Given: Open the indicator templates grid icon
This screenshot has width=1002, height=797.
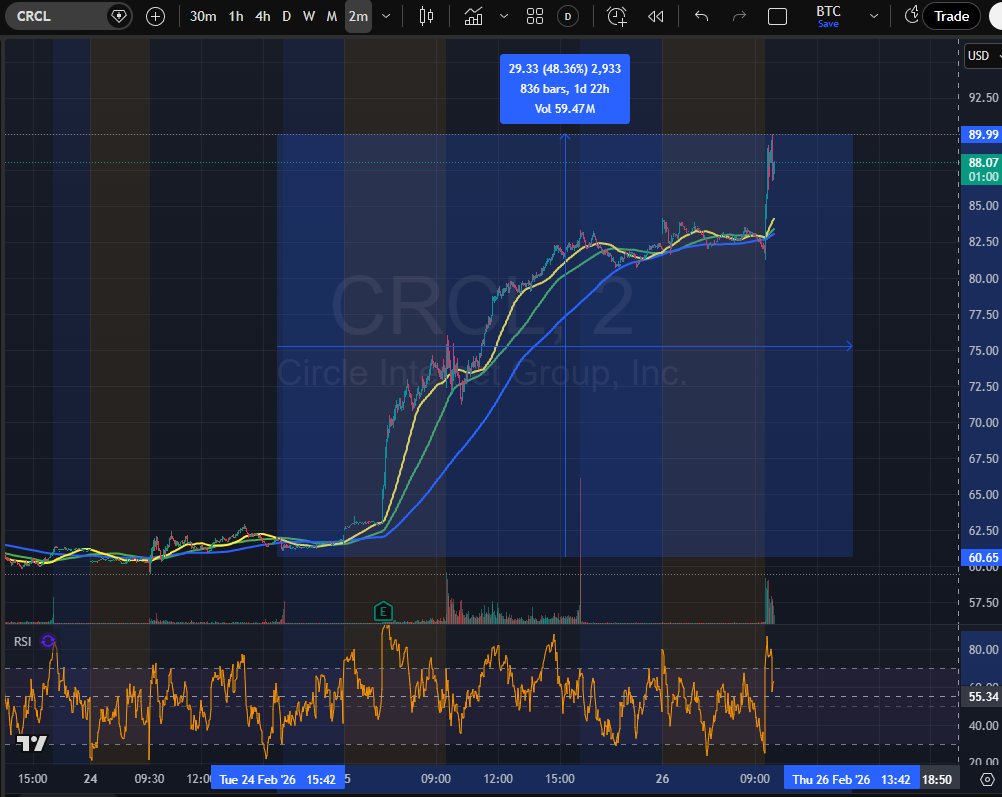Looking at the screenshot, I should pyautogui.click(x=535, y=16).
